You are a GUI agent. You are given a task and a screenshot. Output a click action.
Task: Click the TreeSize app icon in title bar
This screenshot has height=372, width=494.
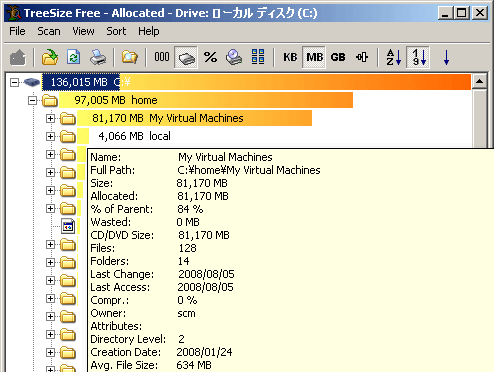pyautogui.click(x=14, y=13)
